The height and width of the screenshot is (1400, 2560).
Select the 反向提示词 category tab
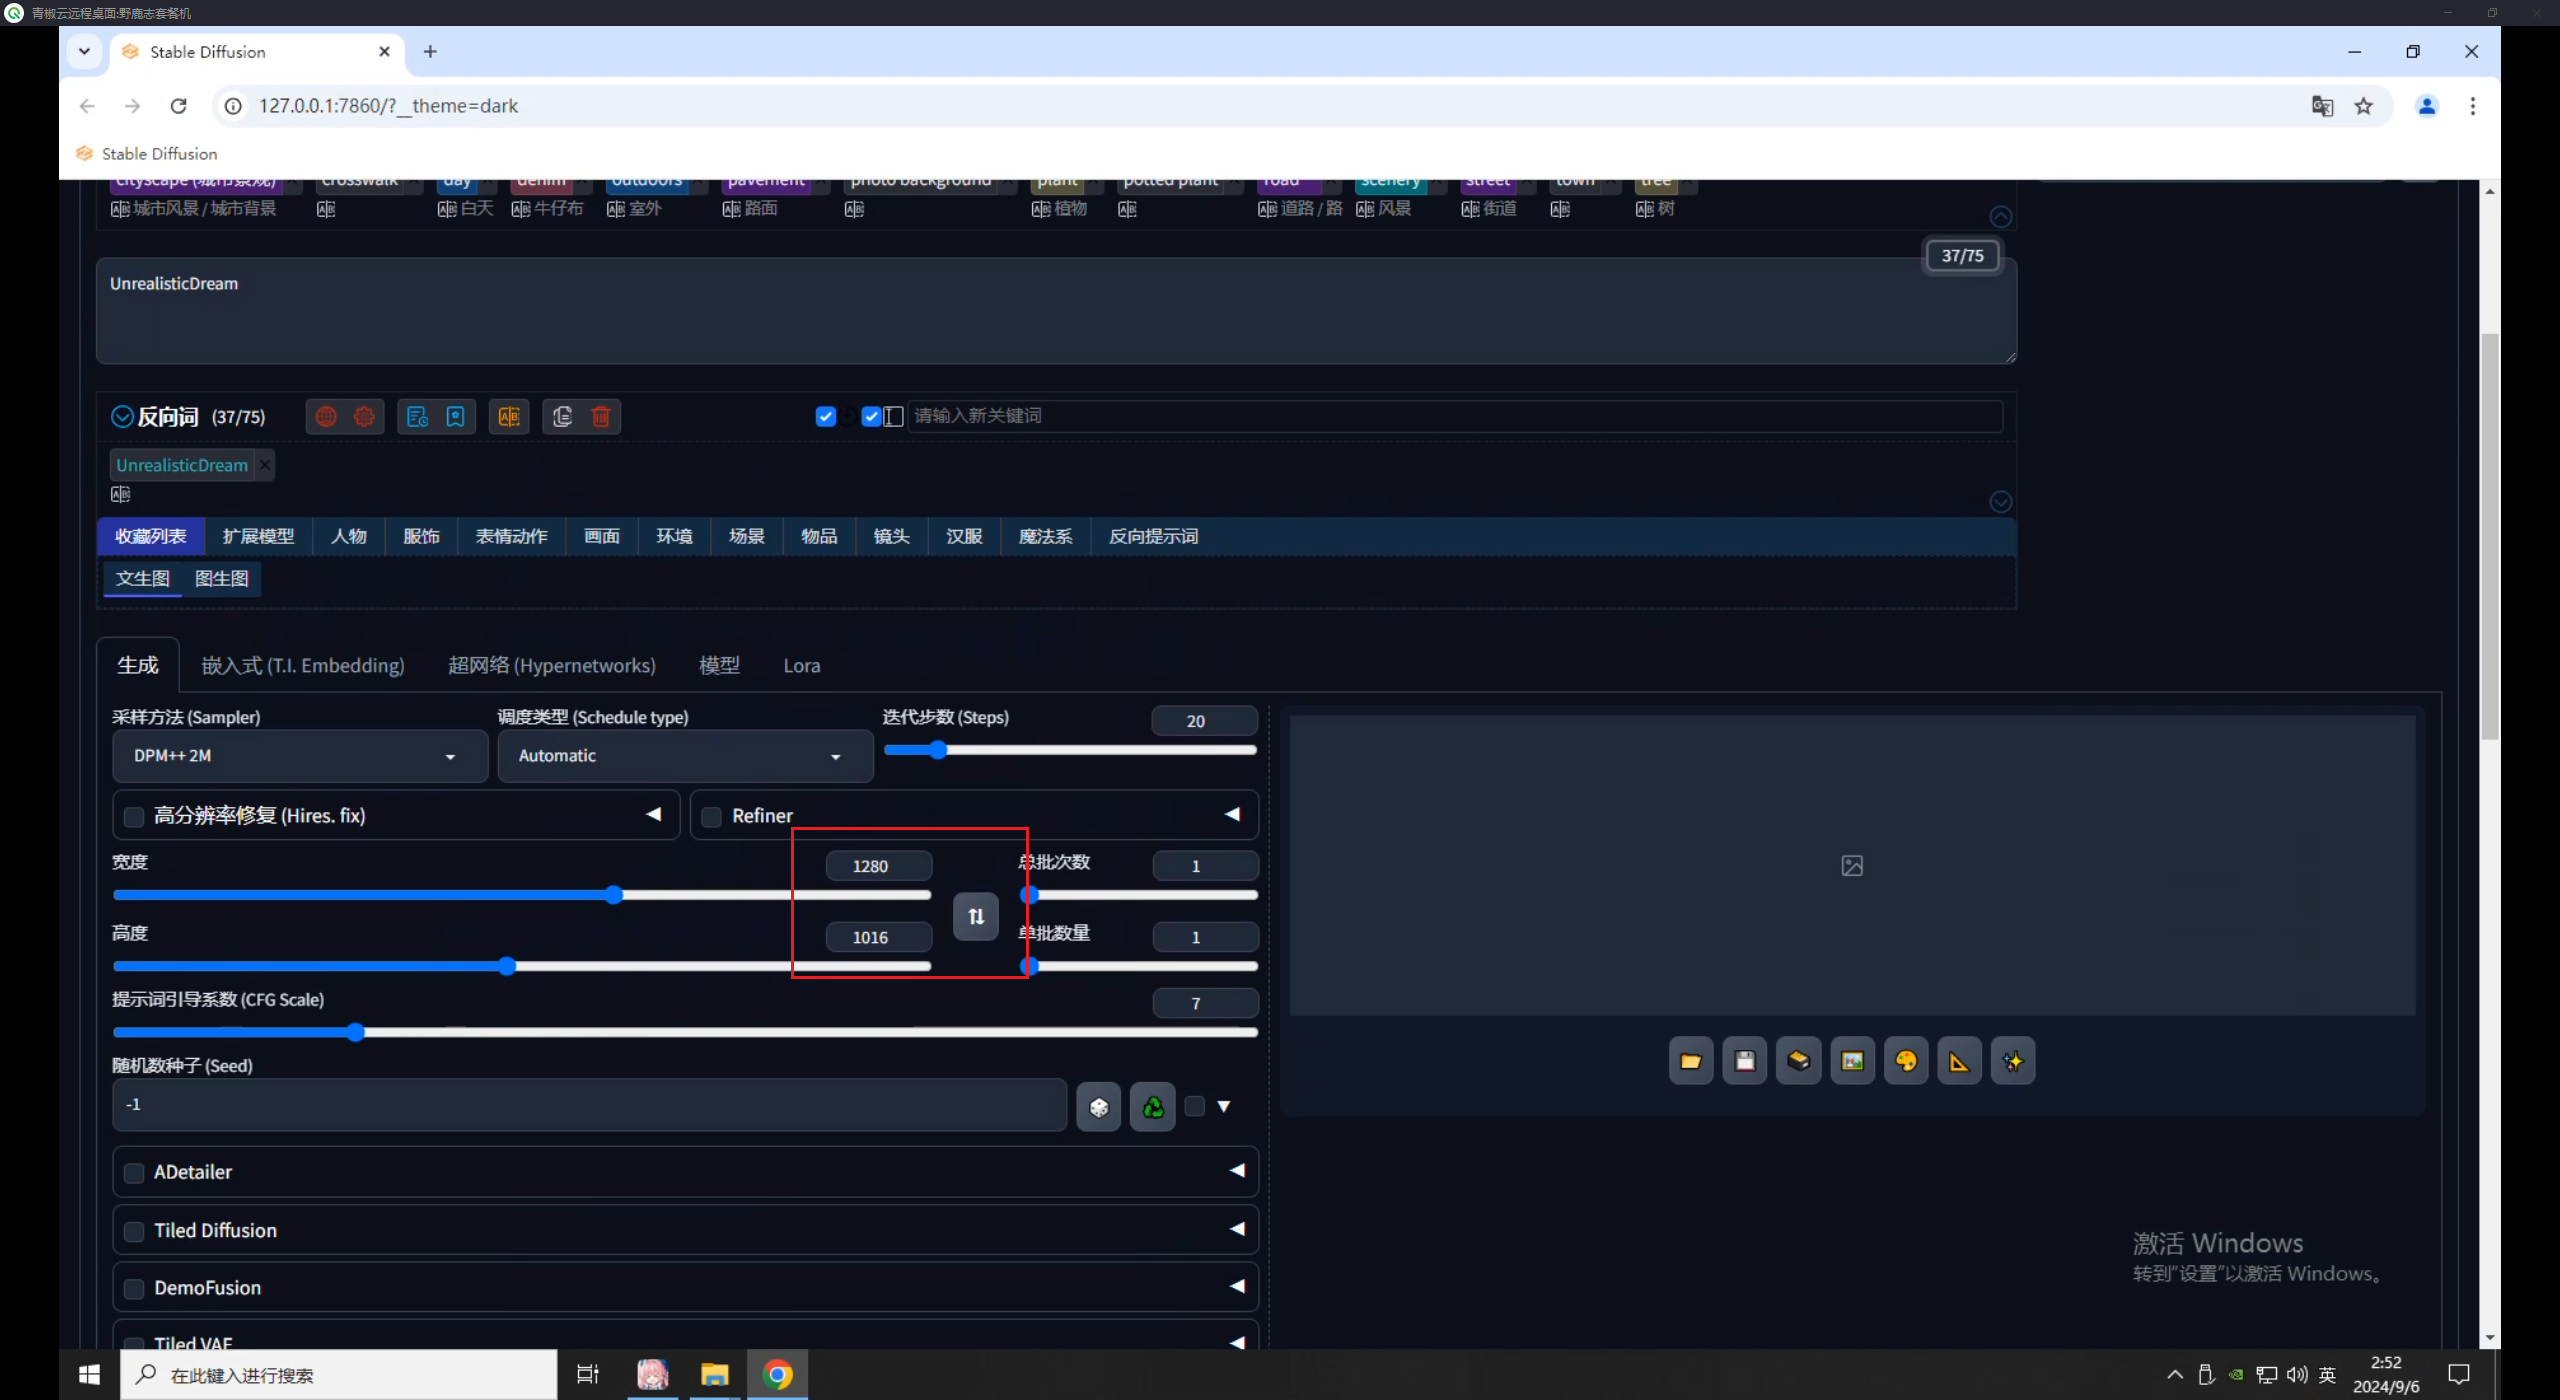point(1154,537)
